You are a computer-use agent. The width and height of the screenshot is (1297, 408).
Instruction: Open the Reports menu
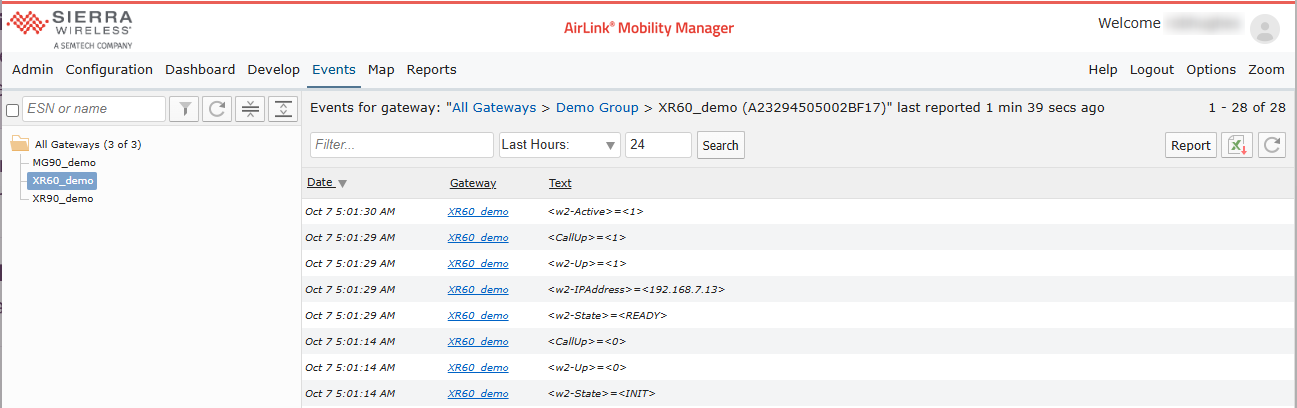click(x=431, y=70)
